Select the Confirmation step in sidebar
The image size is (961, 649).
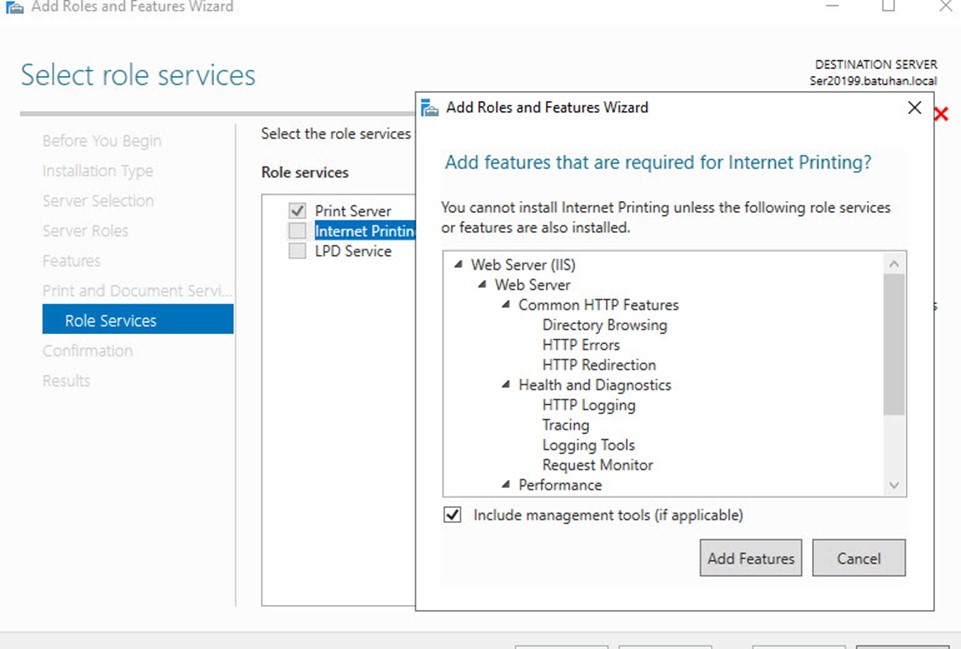coord(88,351)
